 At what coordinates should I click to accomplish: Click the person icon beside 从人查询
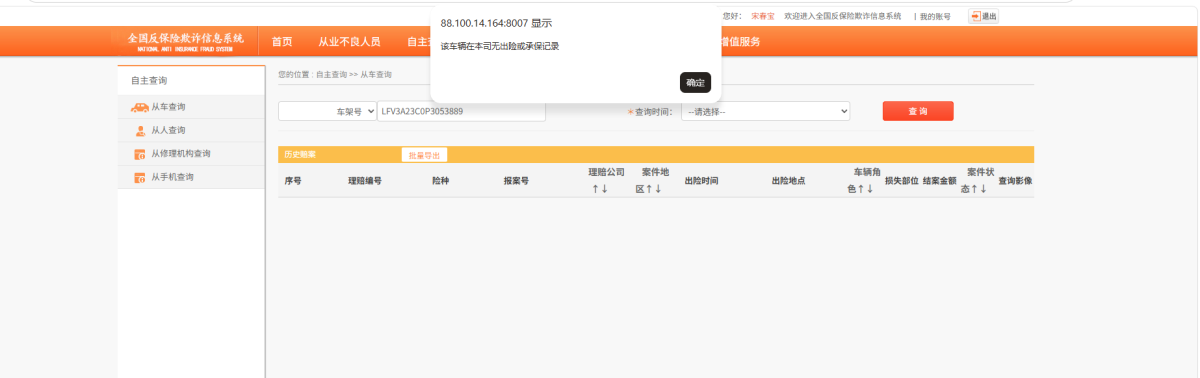[140, 130]
